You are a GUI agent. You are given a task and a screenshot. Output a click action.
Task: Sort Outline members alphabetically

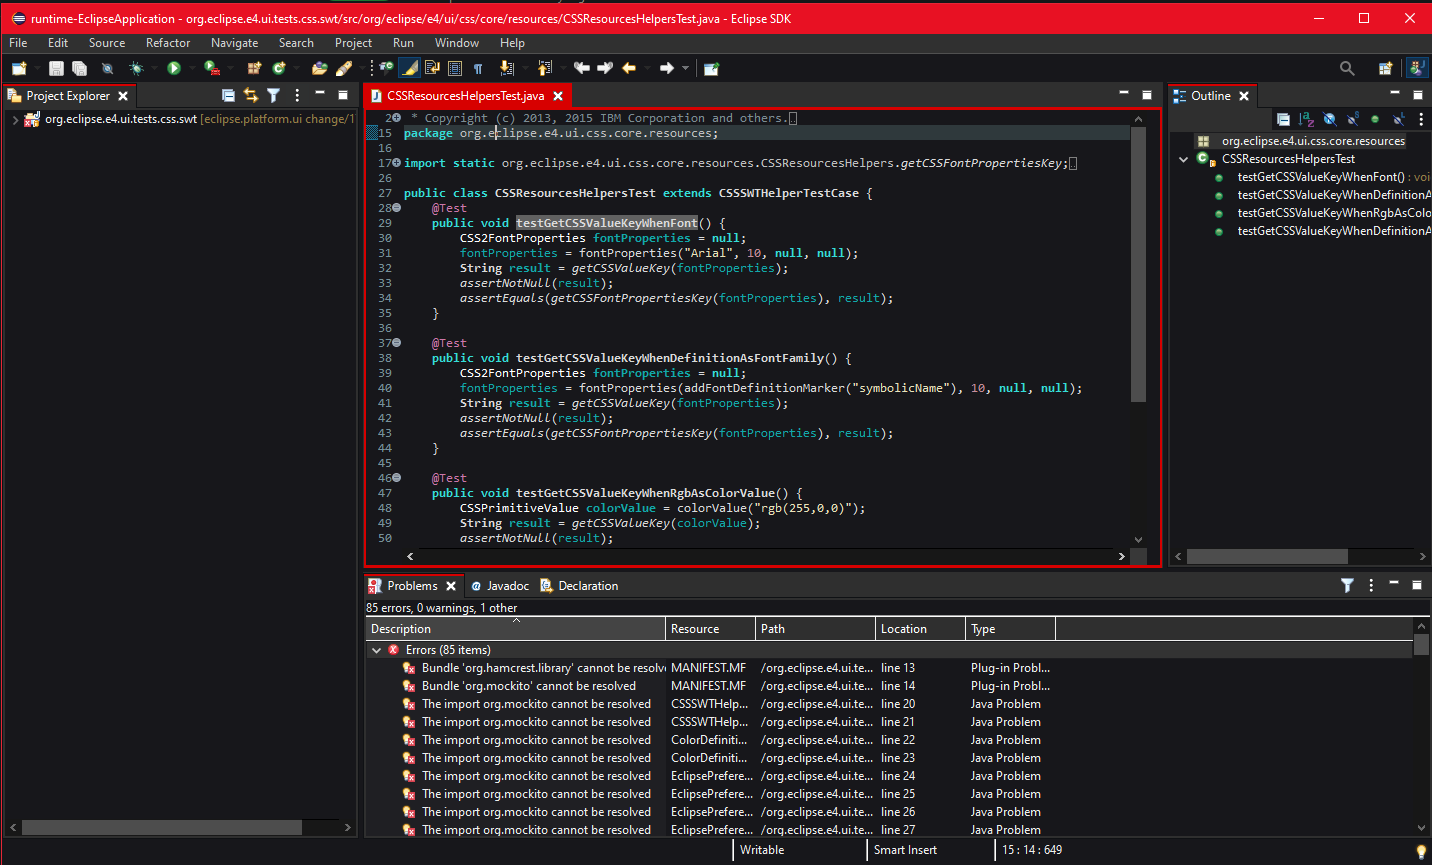(1305, 118)
